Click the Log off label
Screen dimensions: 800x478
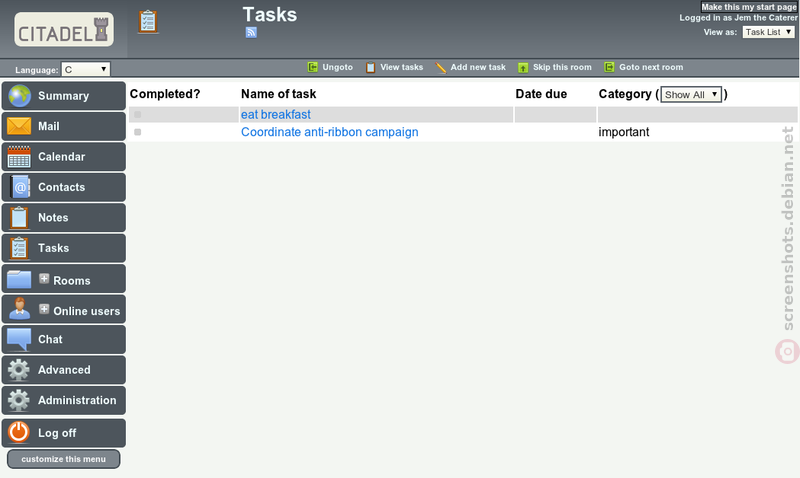pyautogui.click(x=57, y=433)
